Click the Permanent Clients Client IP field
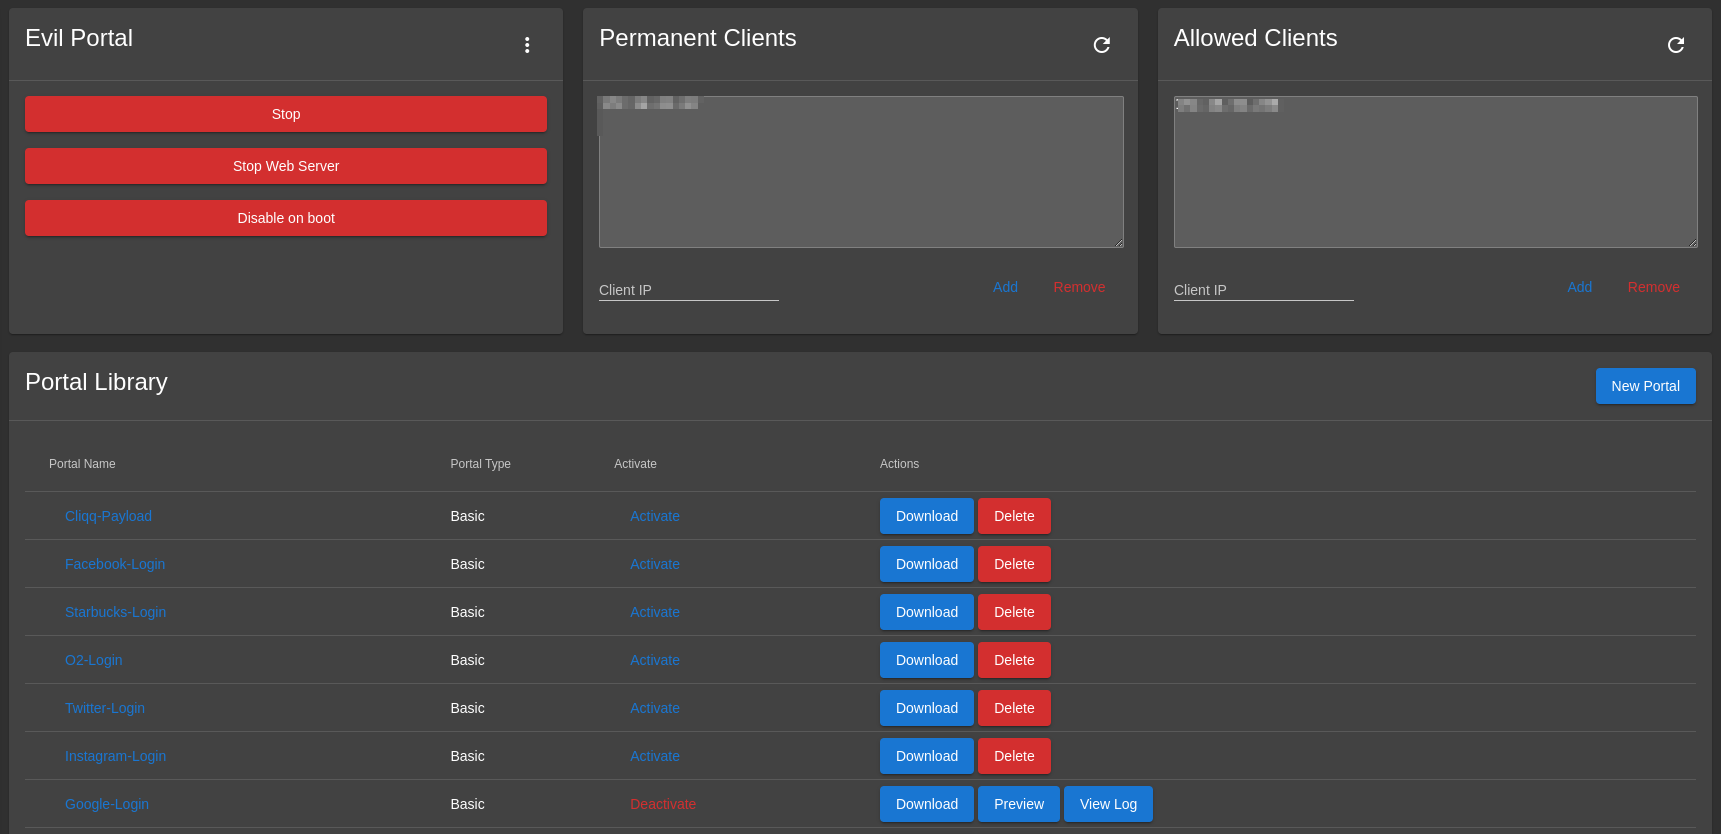Screen dimensions: 1721x834 [688, 290]
